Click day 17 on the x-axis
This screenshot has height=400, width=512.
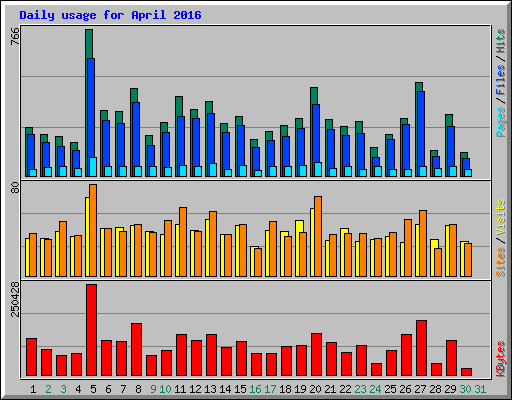tap(270, 389)
